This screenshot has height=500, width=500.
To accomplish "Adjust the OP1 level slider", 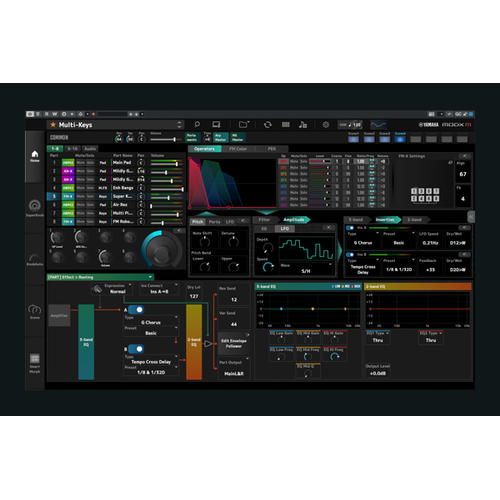I will [x=320, y=161].
